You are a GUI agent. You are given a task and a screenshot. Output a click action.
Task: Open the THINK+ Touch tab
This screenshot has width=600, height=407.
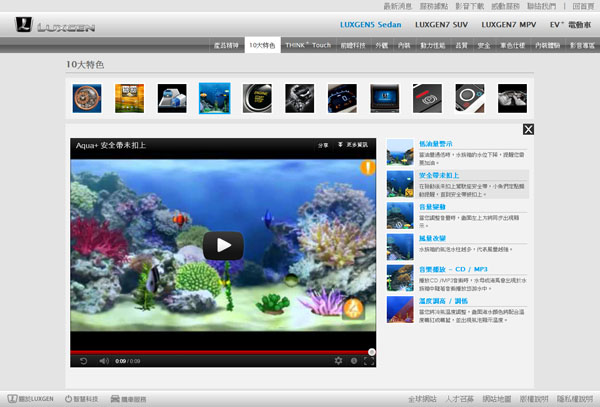tap(306, 45)
